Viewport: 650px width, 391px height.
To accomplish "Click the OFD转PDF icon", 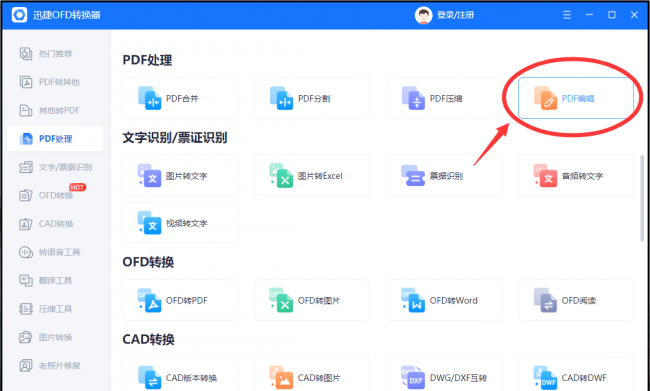I will tap(149, 300).
